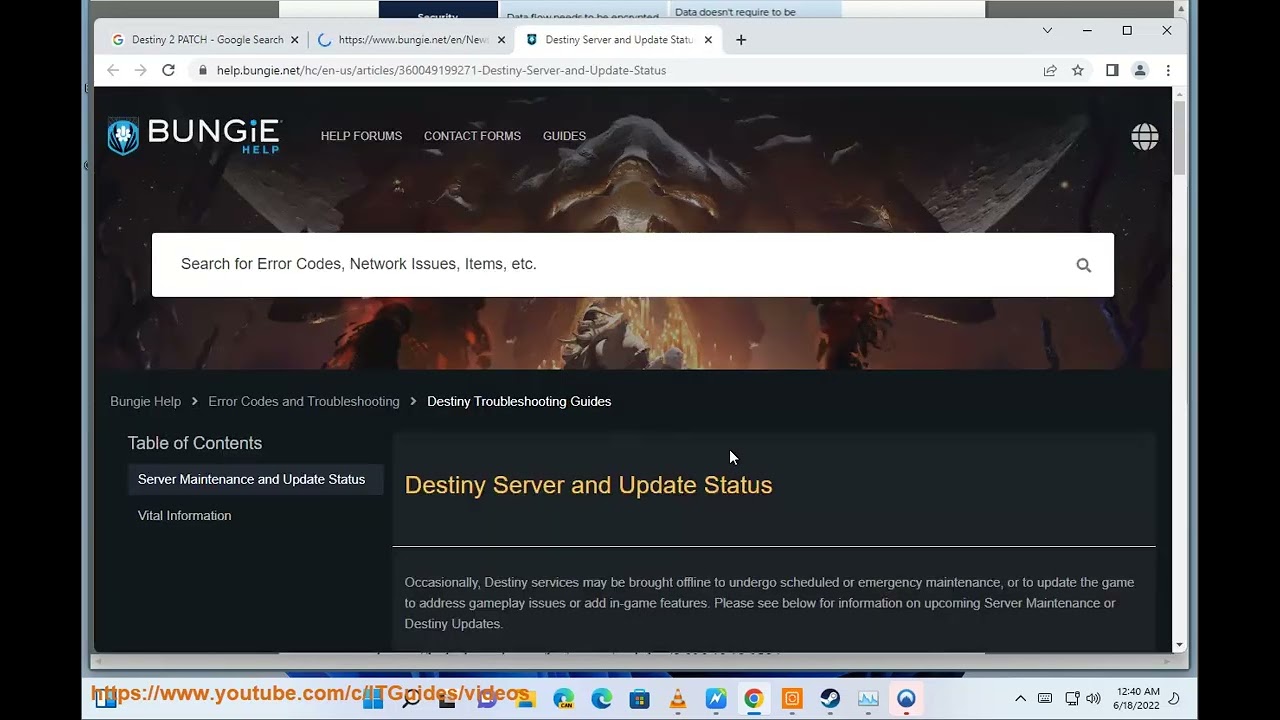
Task: Click the browser back arrow
Action: pyautogui.click(x=113, y=70)
